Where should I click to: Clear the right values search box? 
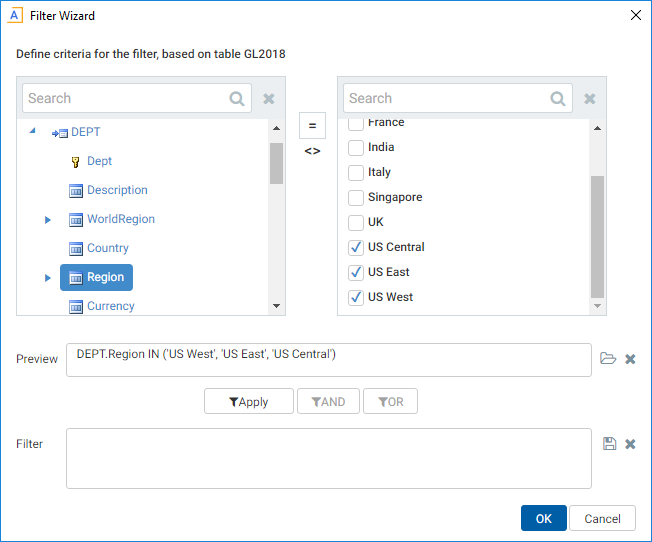pos(590,99)
